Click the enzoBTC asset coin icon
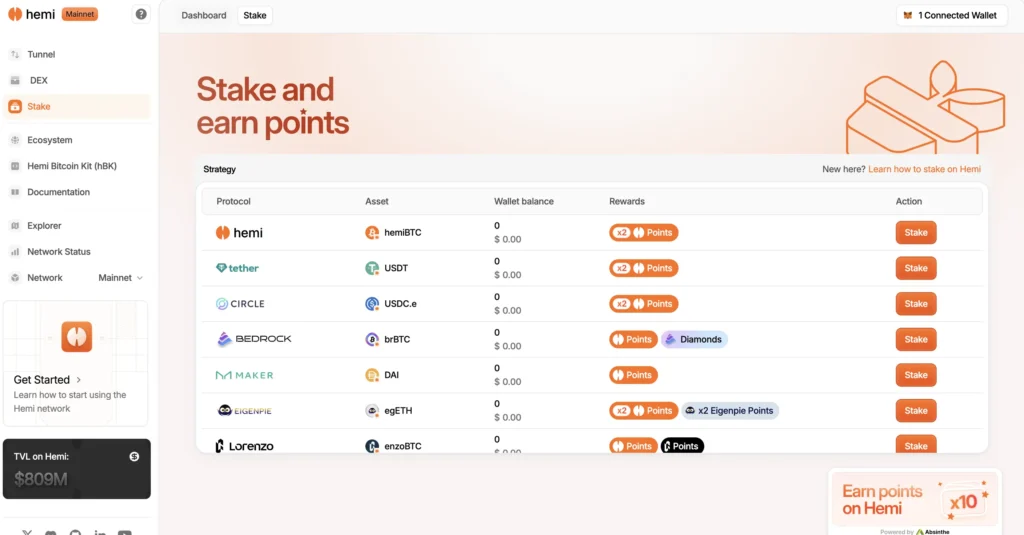1024x535 pixels. click(x=372, y=446)
